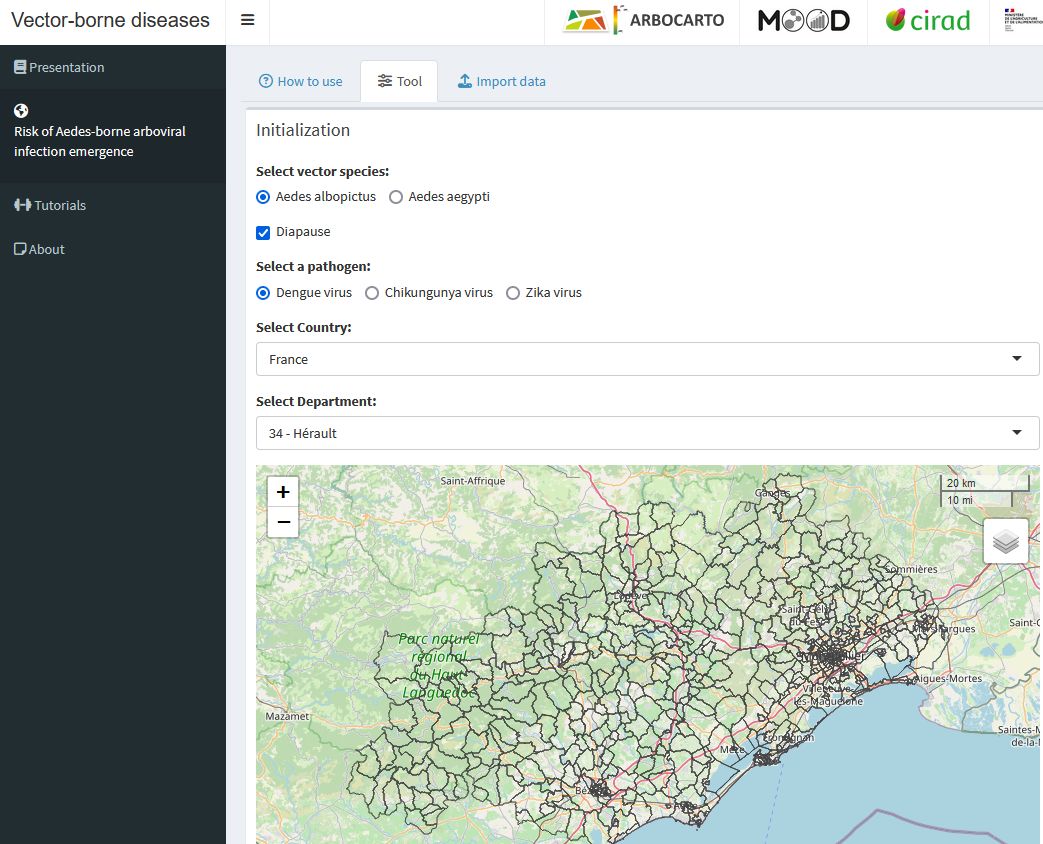Viewport: 1043px width, 844px height.
Task: Select Aedes aegypti vector species
Action: tap(396, 197)
